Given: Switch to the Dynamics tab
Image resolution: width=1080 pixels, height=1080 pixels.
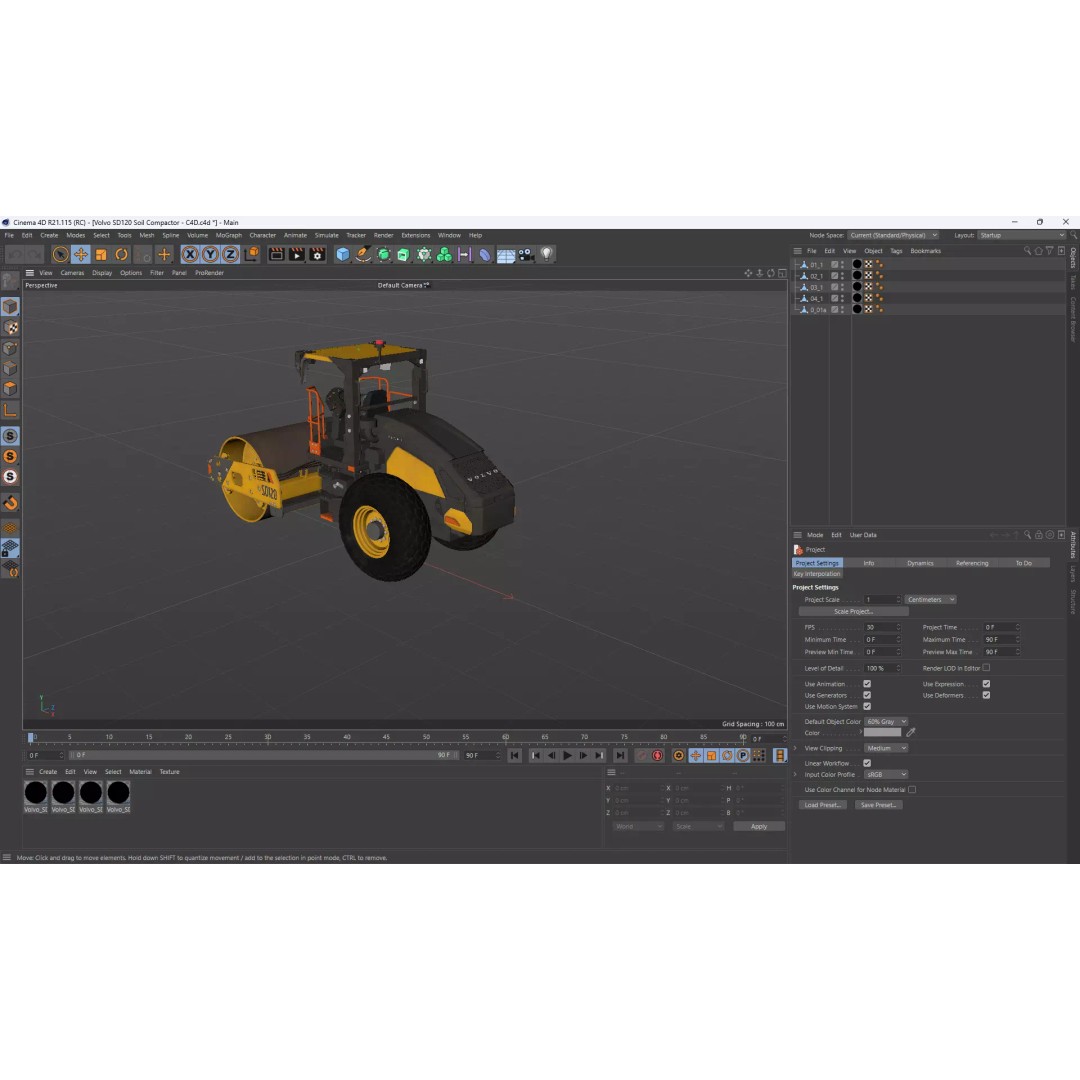Looking at the screenshot, I should (x=920, y=563).
